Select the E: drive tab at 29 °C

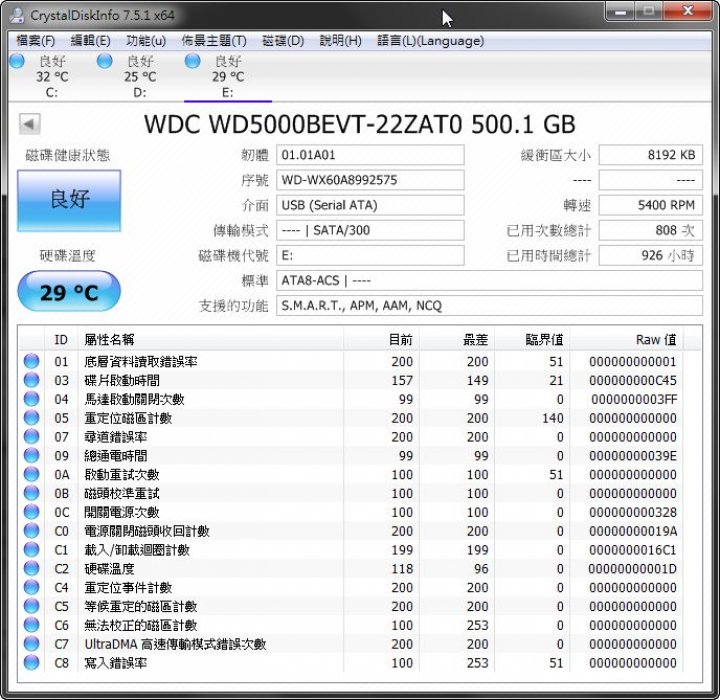click(228, 76)
